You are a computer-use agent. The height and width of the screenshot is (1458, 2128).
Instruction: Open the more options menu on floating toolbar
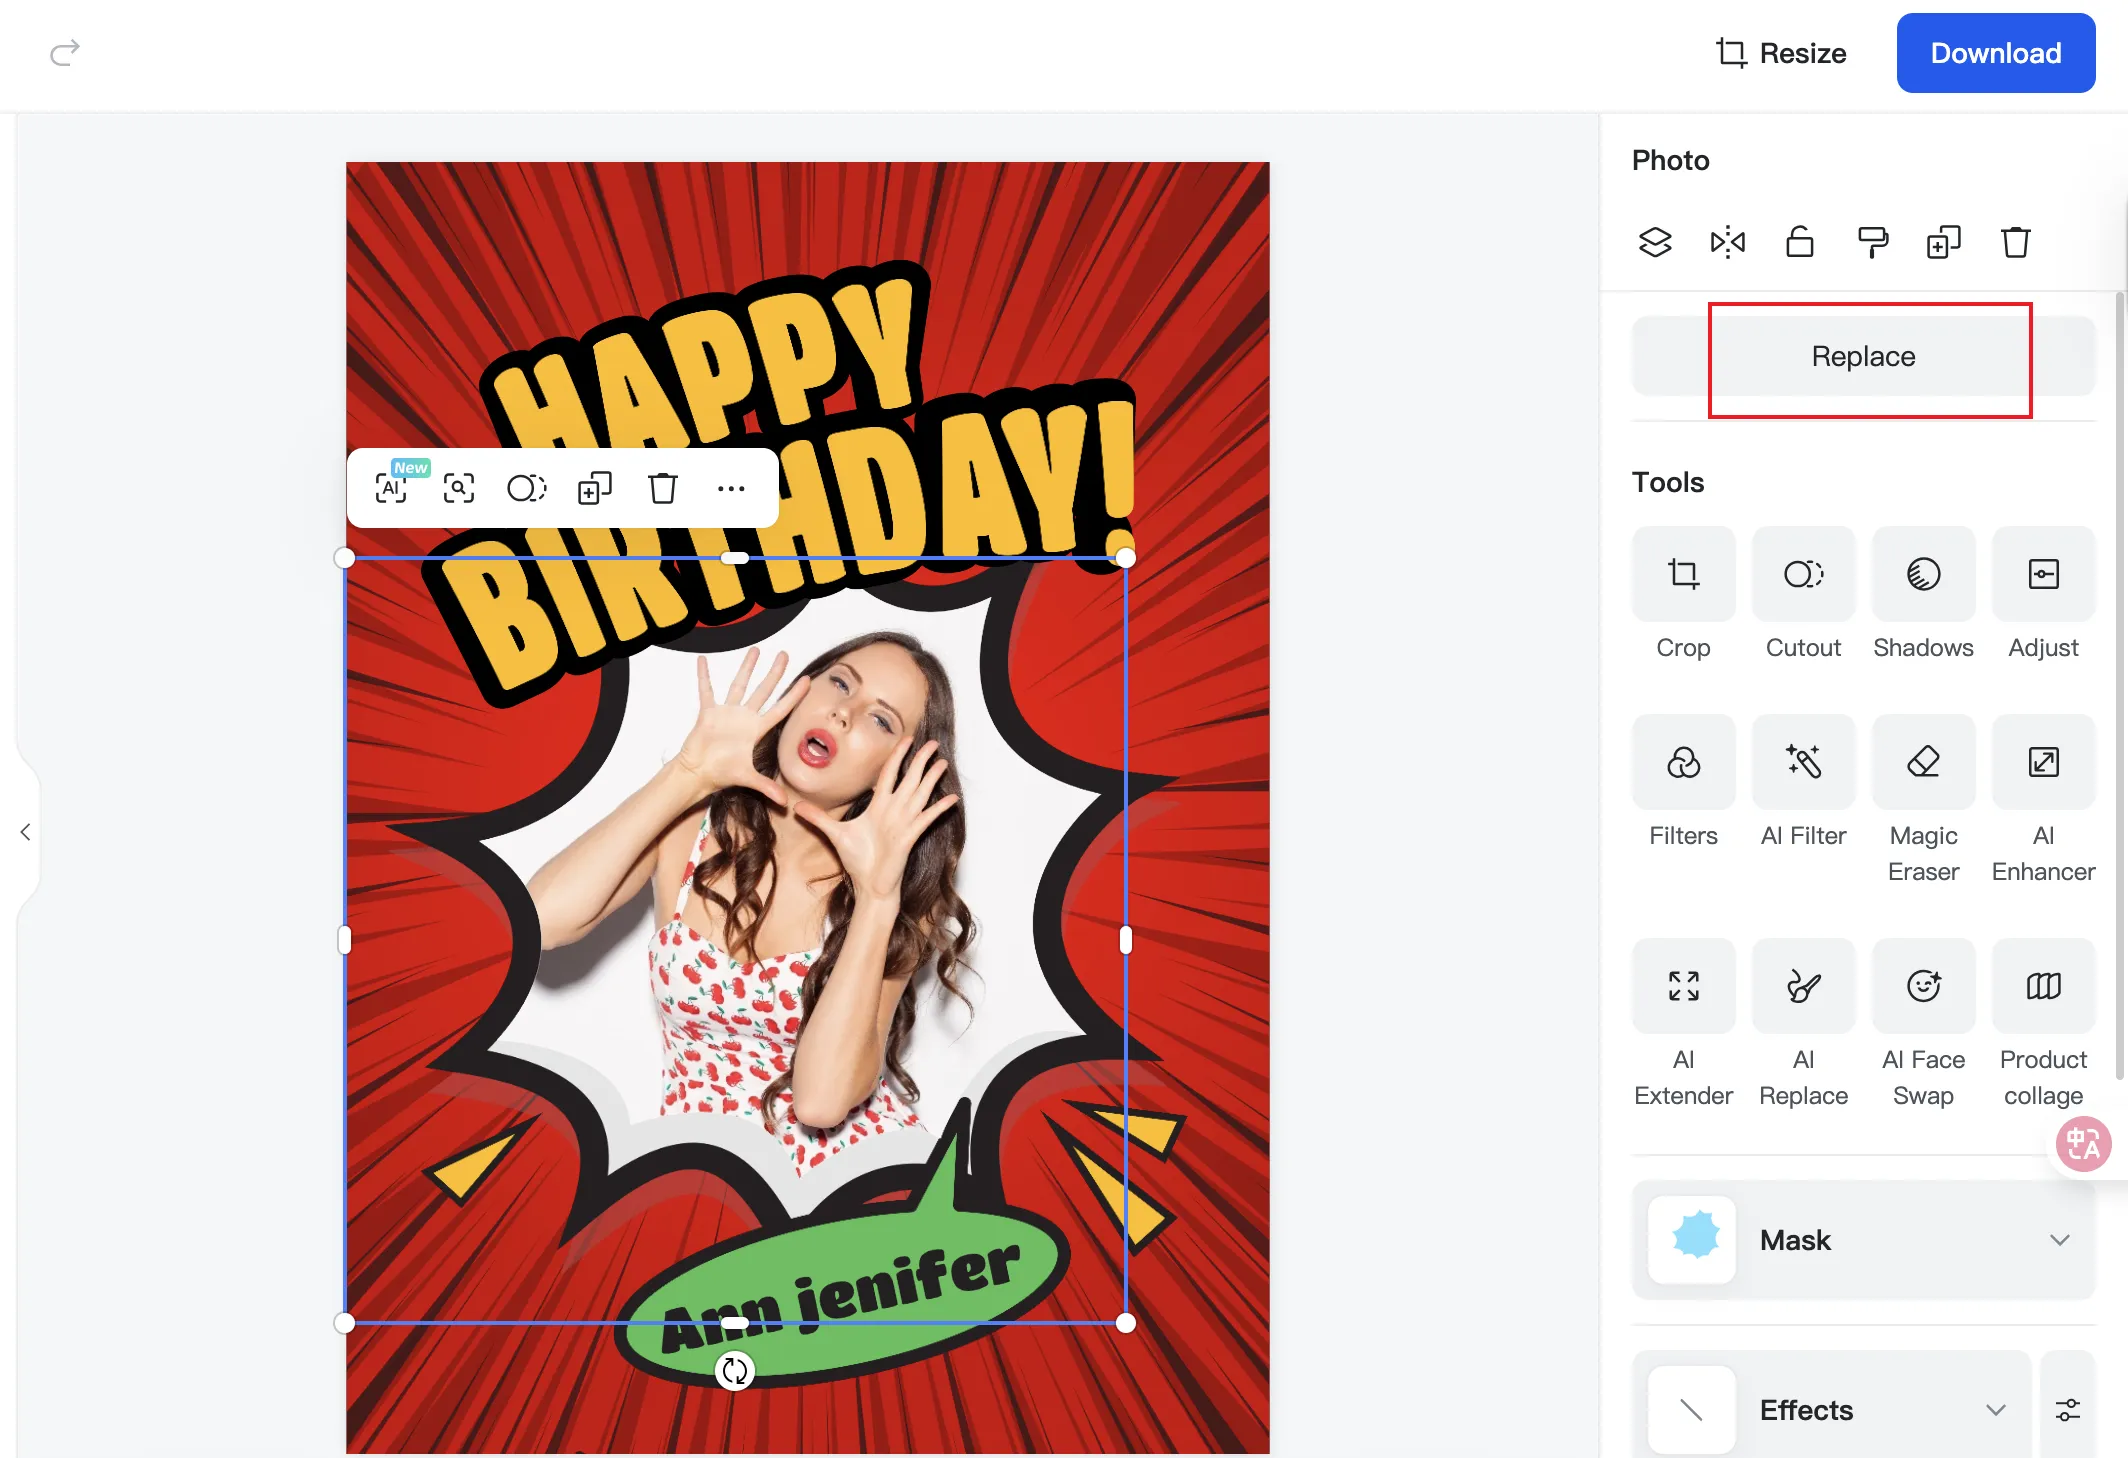(x=731, y=488)
